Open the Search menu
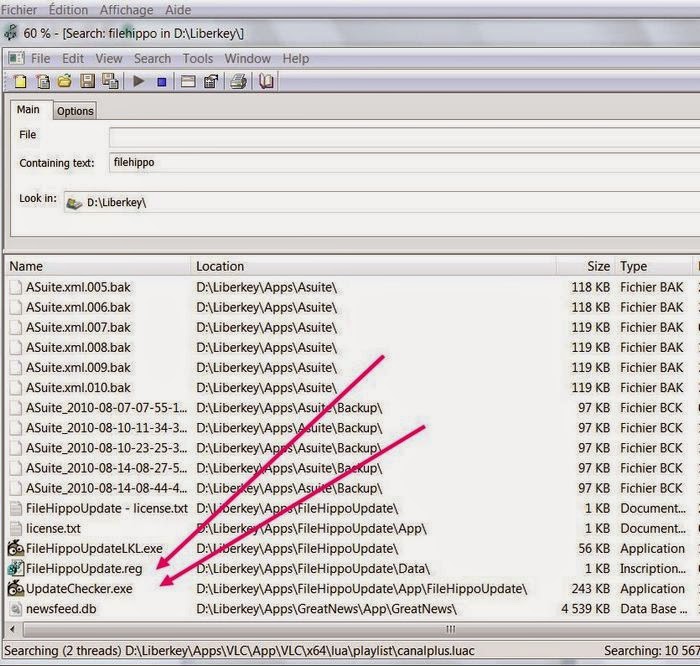Viewport: 700px width, 666px height. coord(152,58)
